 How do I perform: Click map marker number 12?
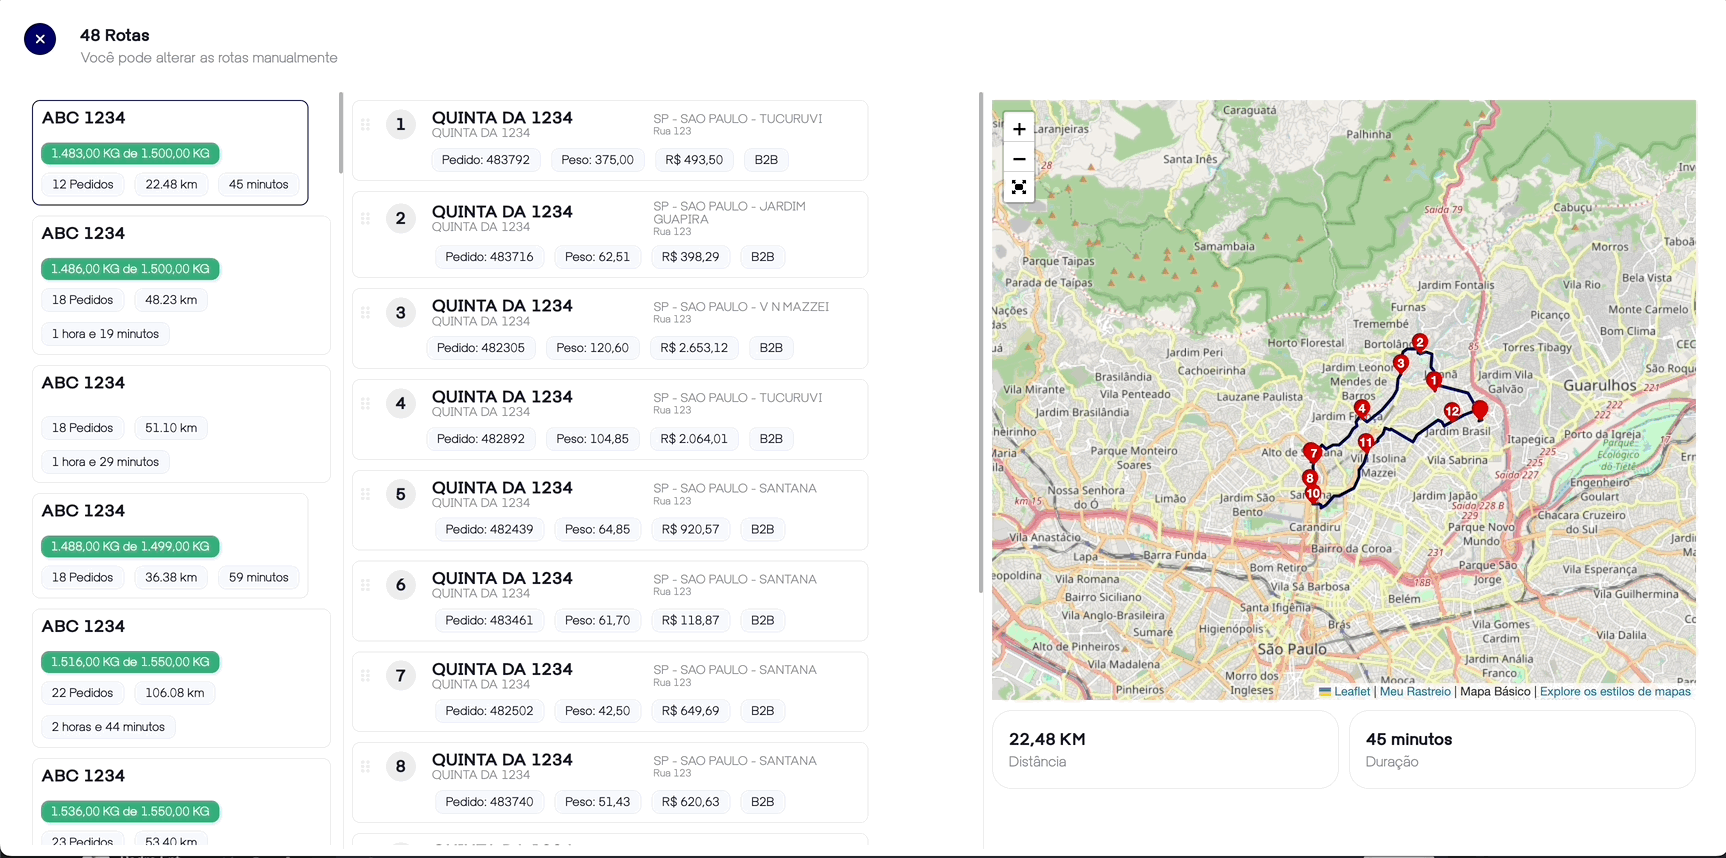tap(1451, 411)
